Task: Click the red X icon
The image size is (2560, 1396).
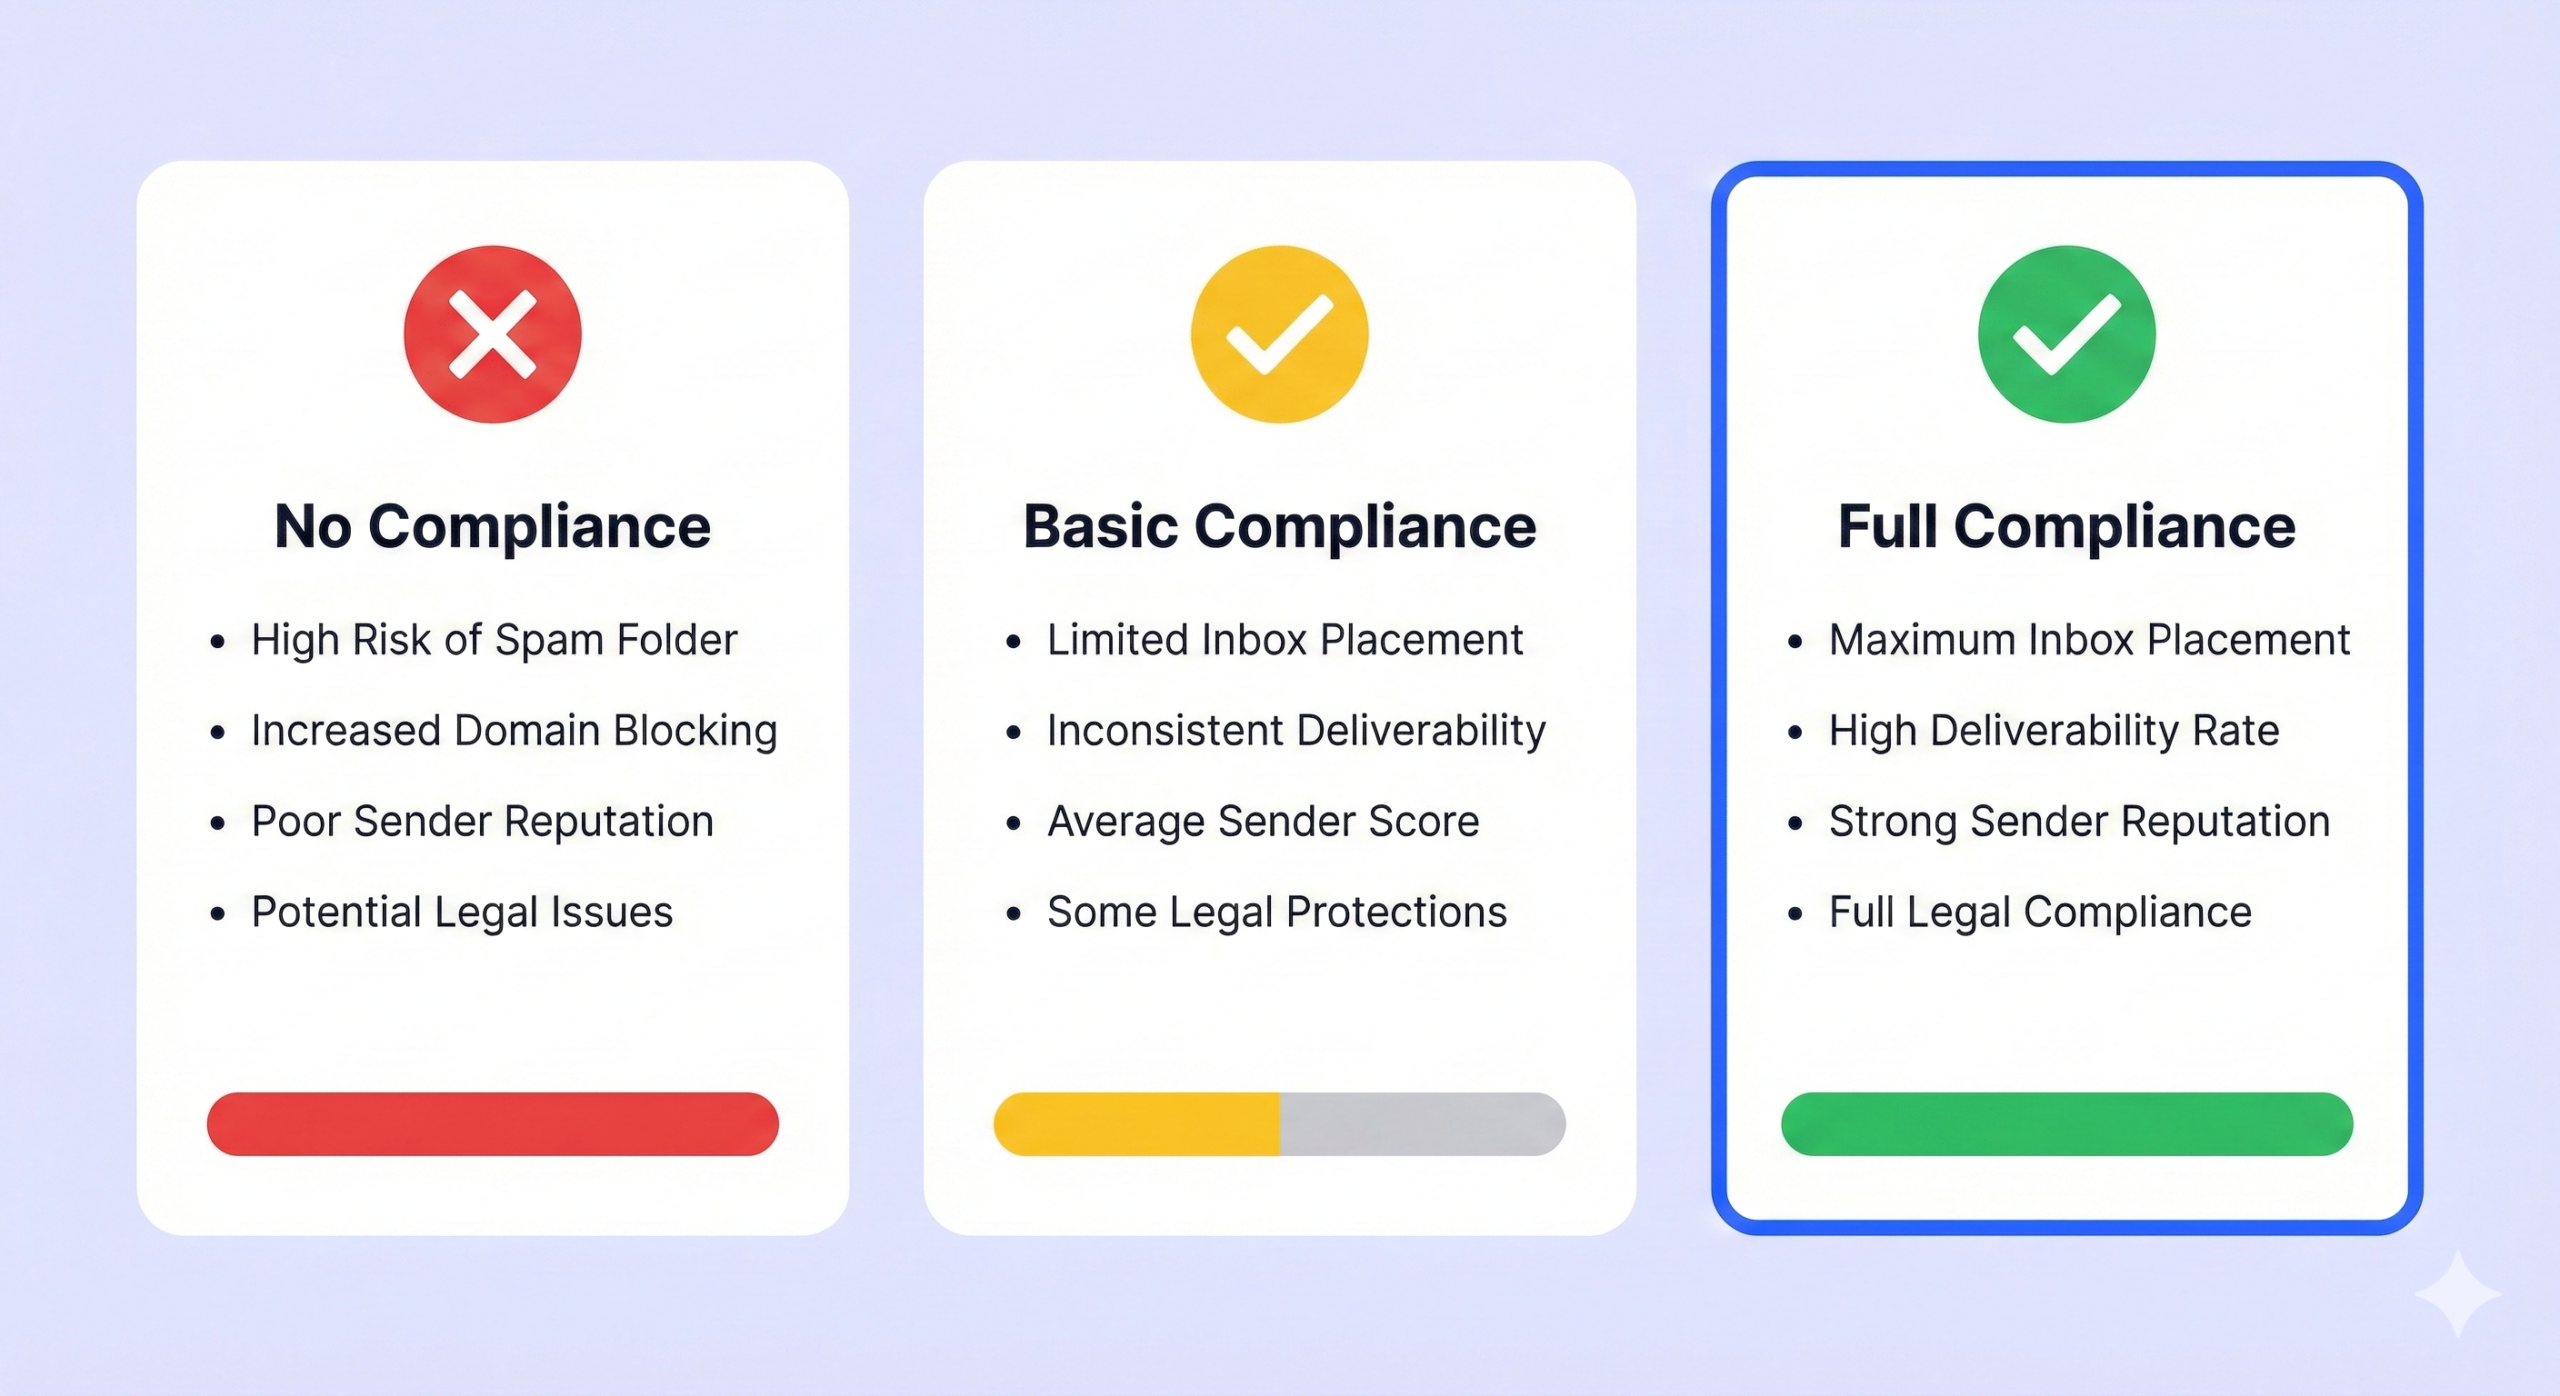Action: coord(492,334)
